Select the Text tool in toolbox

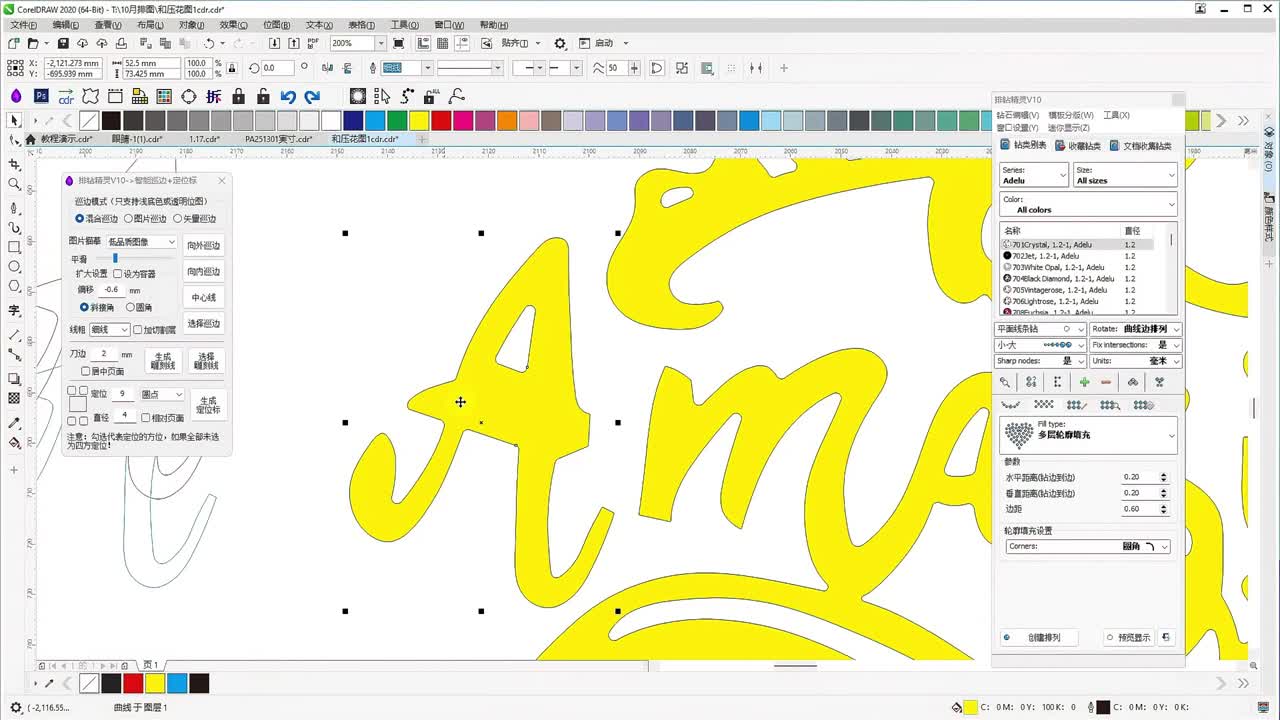(14, 310)
